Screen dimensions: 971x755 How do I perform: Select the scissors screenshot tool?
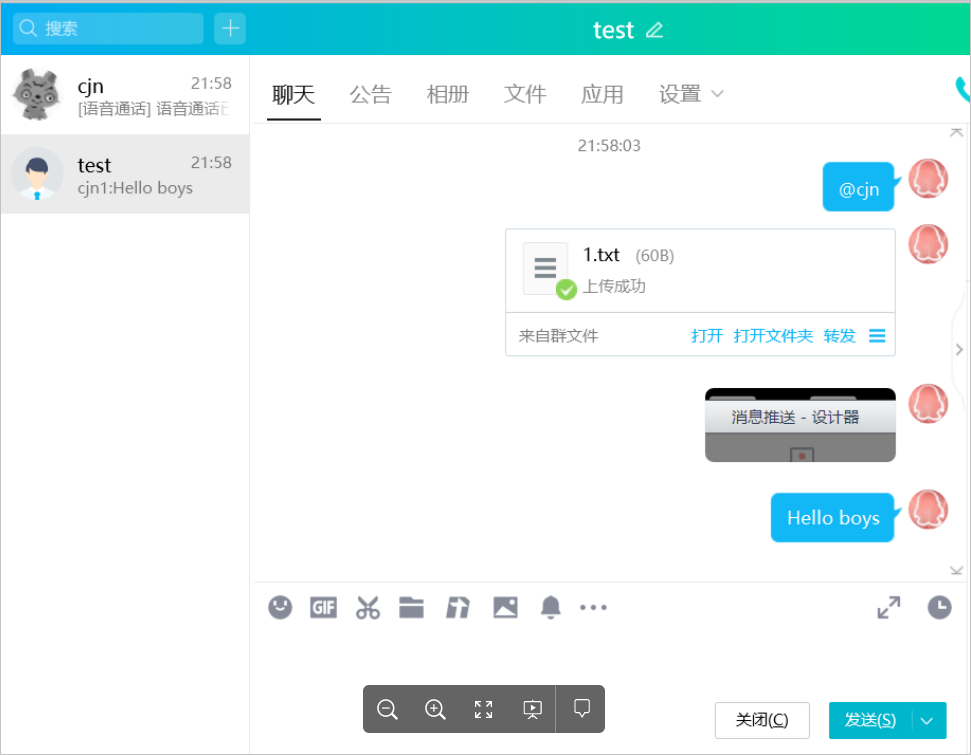click(368, 607)
